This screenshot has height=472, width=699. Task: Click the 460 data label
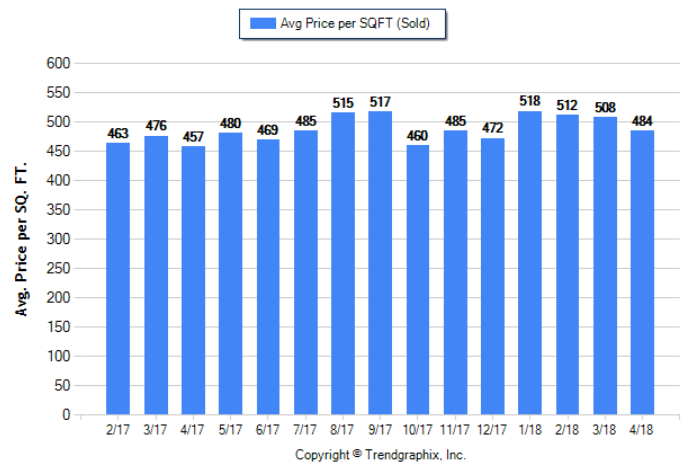pyautogui.click(x=418, y=136)
